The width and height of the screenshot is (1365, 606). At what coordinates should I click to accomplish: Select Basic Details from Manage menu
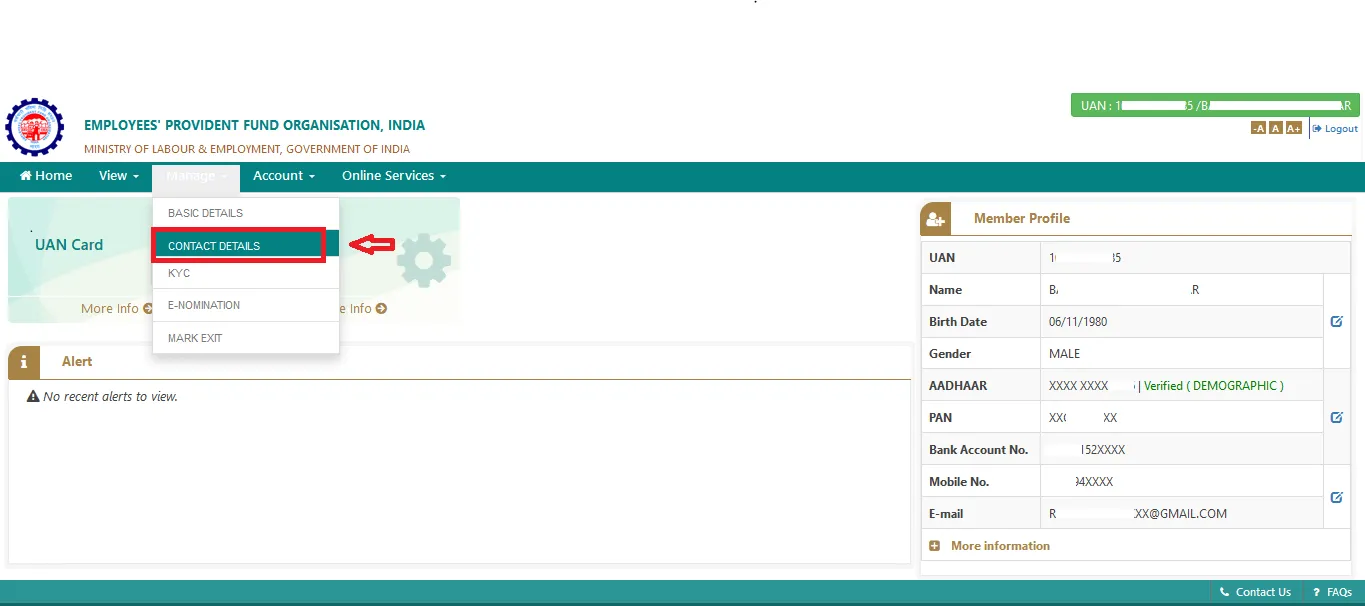coord(246,213)
